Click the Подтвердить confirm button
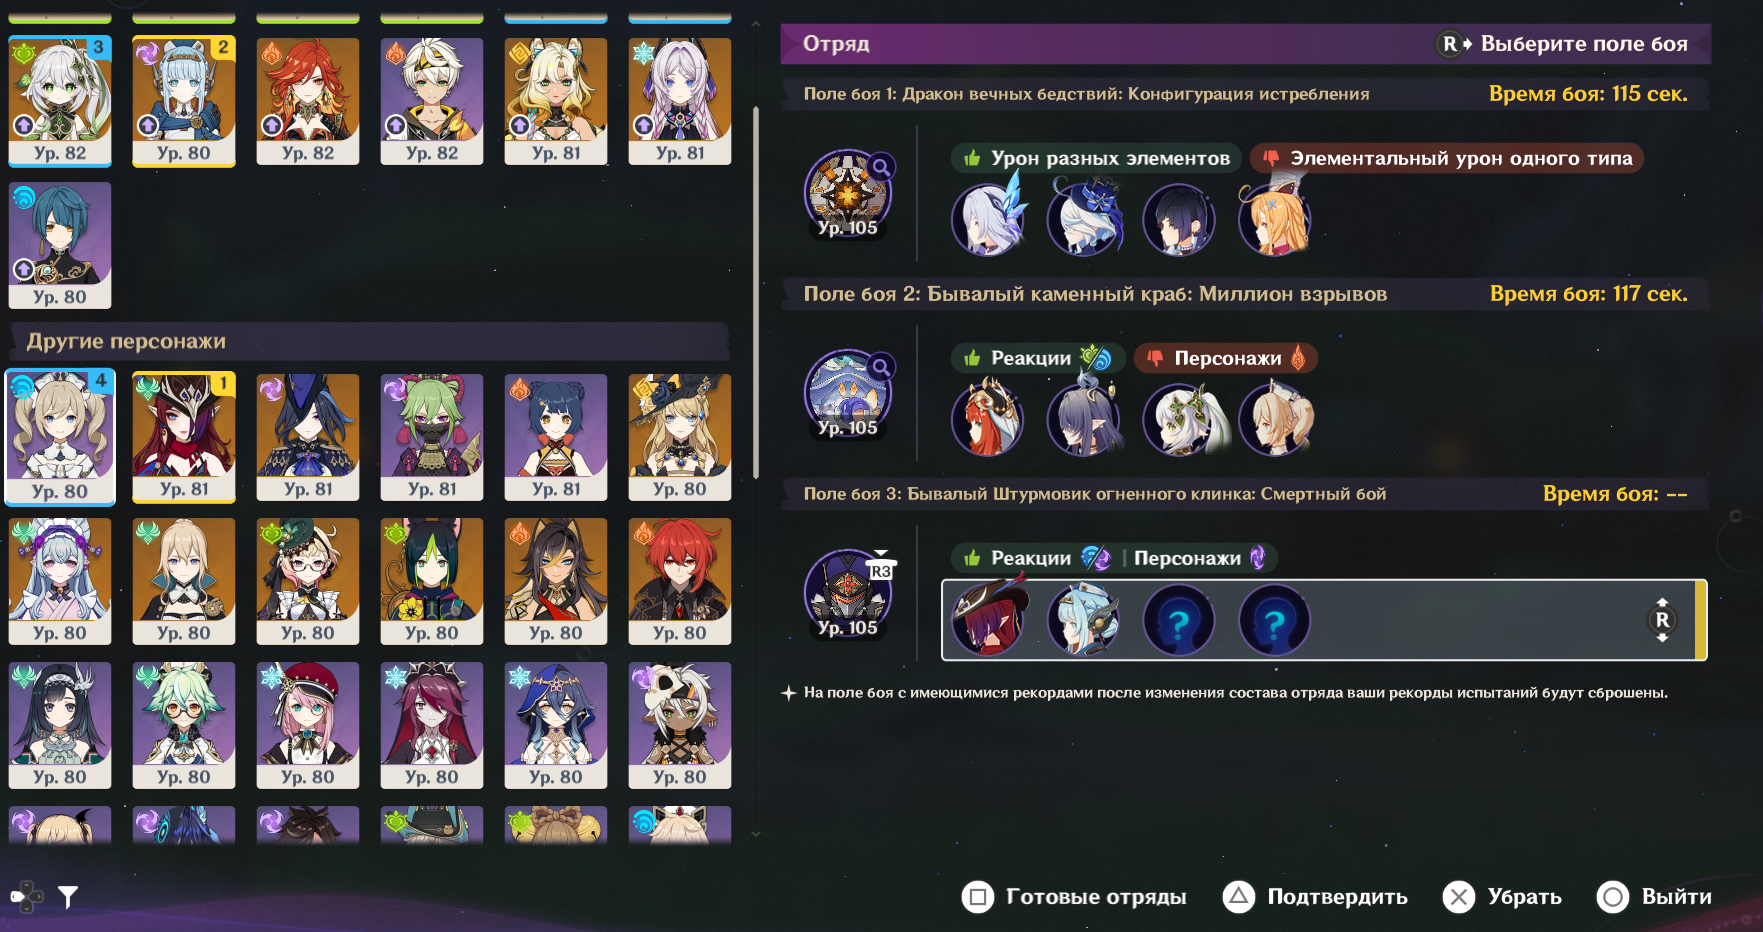The image size is (1763, 932). [1315, 897]
